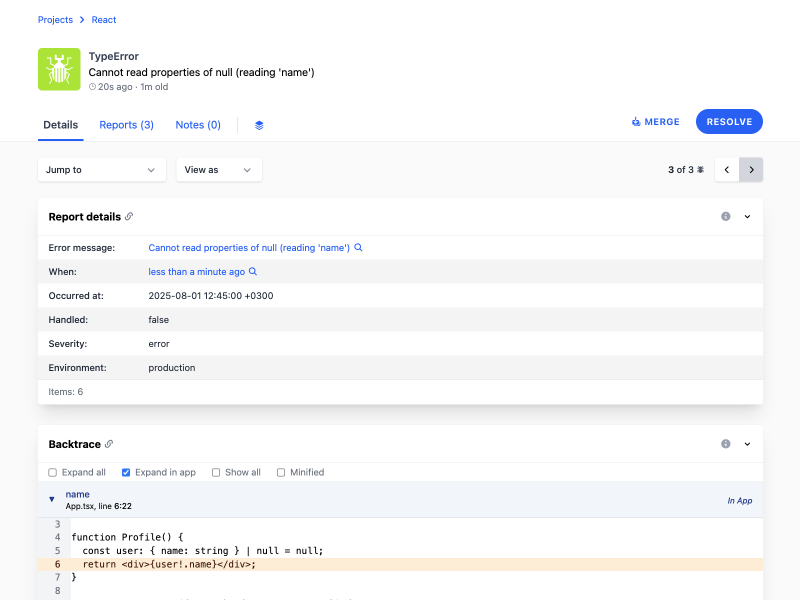
Task: Collapse the Backtrace section
Action: pyautogui.click(x=747, y=444)
